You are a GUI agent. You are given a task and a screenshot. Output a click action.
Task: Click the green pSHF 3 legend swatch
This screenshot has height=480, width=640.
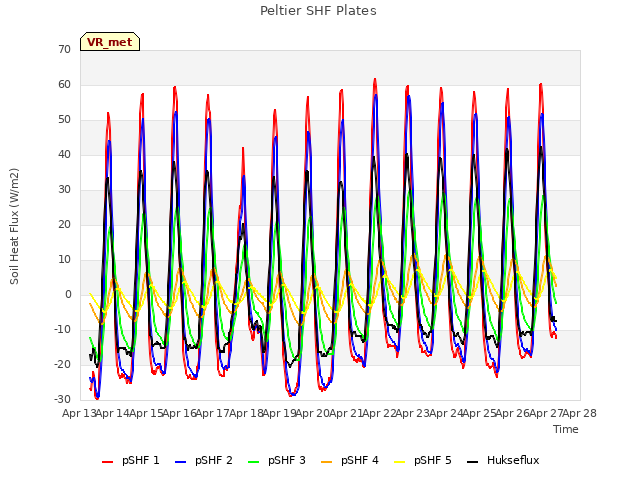tap(253, 462)
